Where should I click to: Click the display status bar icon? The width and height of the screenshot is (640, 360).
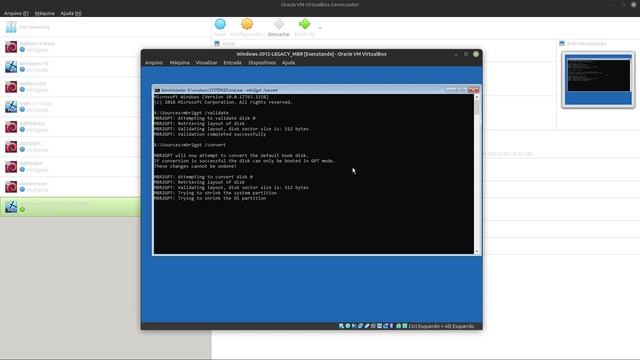tap(379, 326)
